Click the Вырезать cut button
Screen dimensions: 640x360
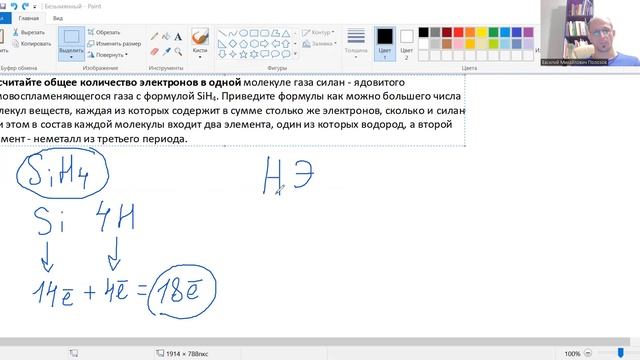click(28, 32)
